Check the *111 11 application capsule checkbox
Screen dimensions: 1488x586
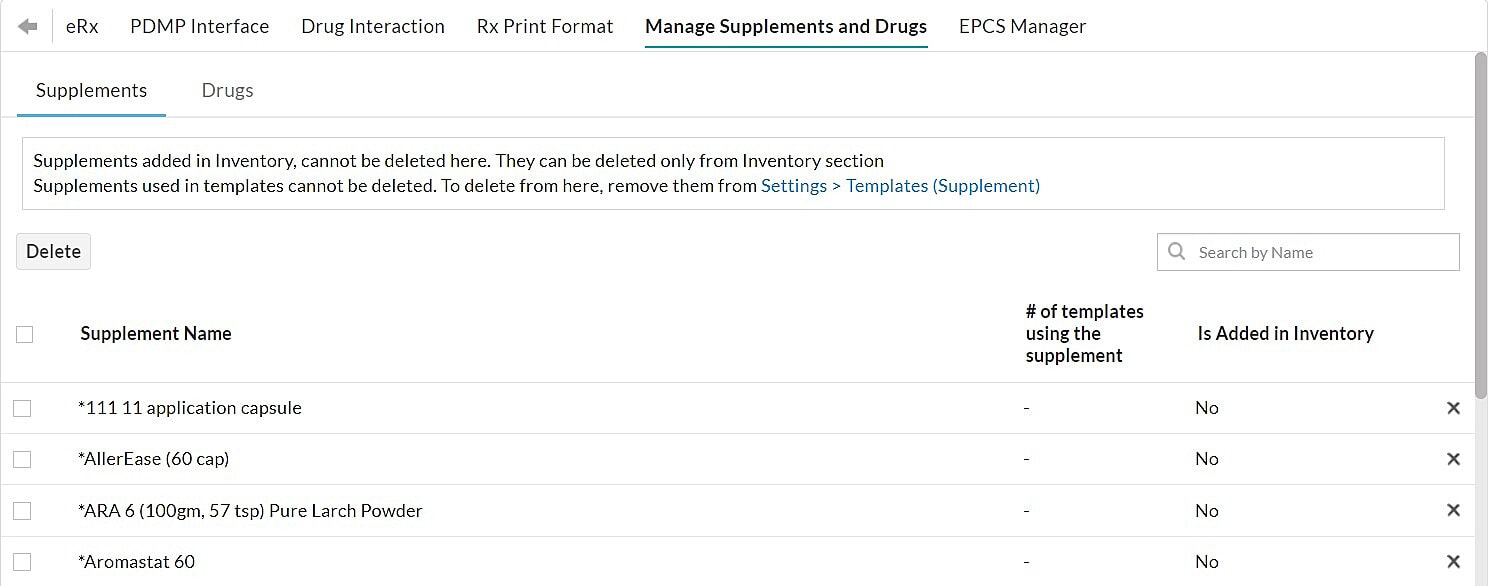pos(22,408)
